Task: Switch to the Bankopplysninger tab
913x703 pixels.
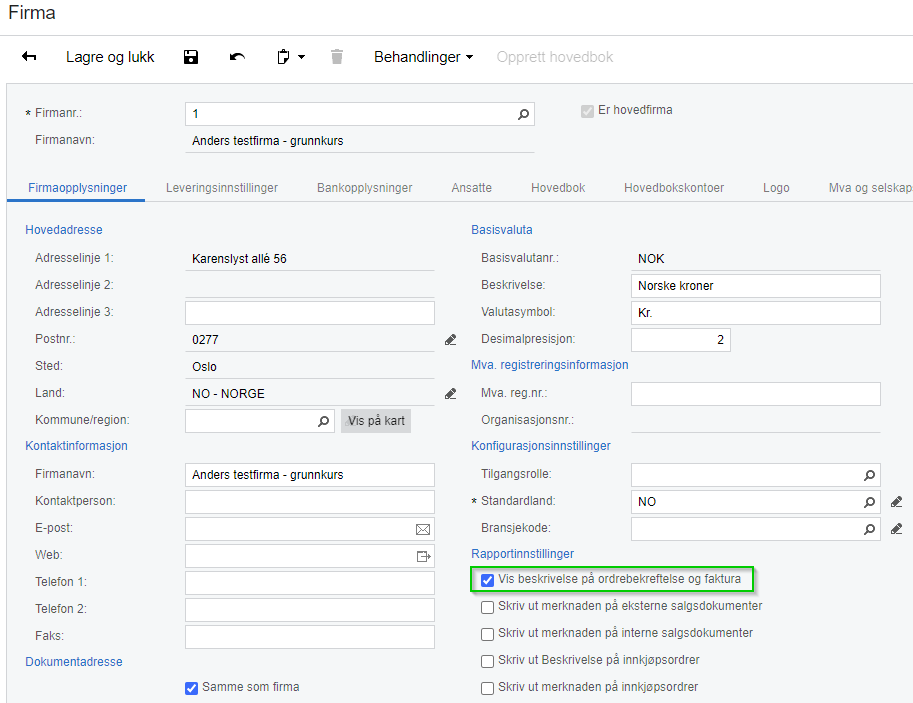Action: pyautogui.click(x=365, y=187)
